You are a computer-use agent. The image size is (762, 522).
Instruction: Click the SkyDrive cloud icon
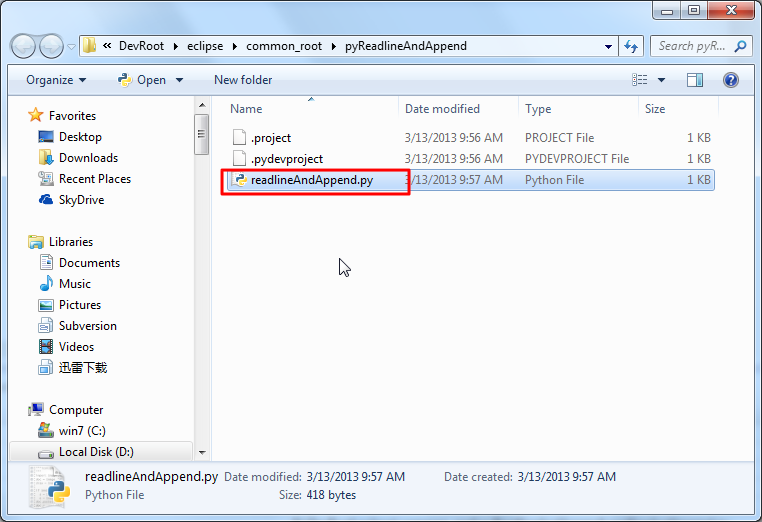click(46, 200)
